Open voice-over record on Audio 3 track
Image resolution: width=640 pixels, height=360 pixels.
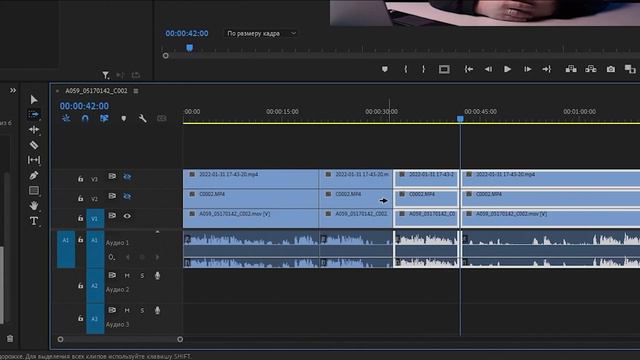[158, 311]
